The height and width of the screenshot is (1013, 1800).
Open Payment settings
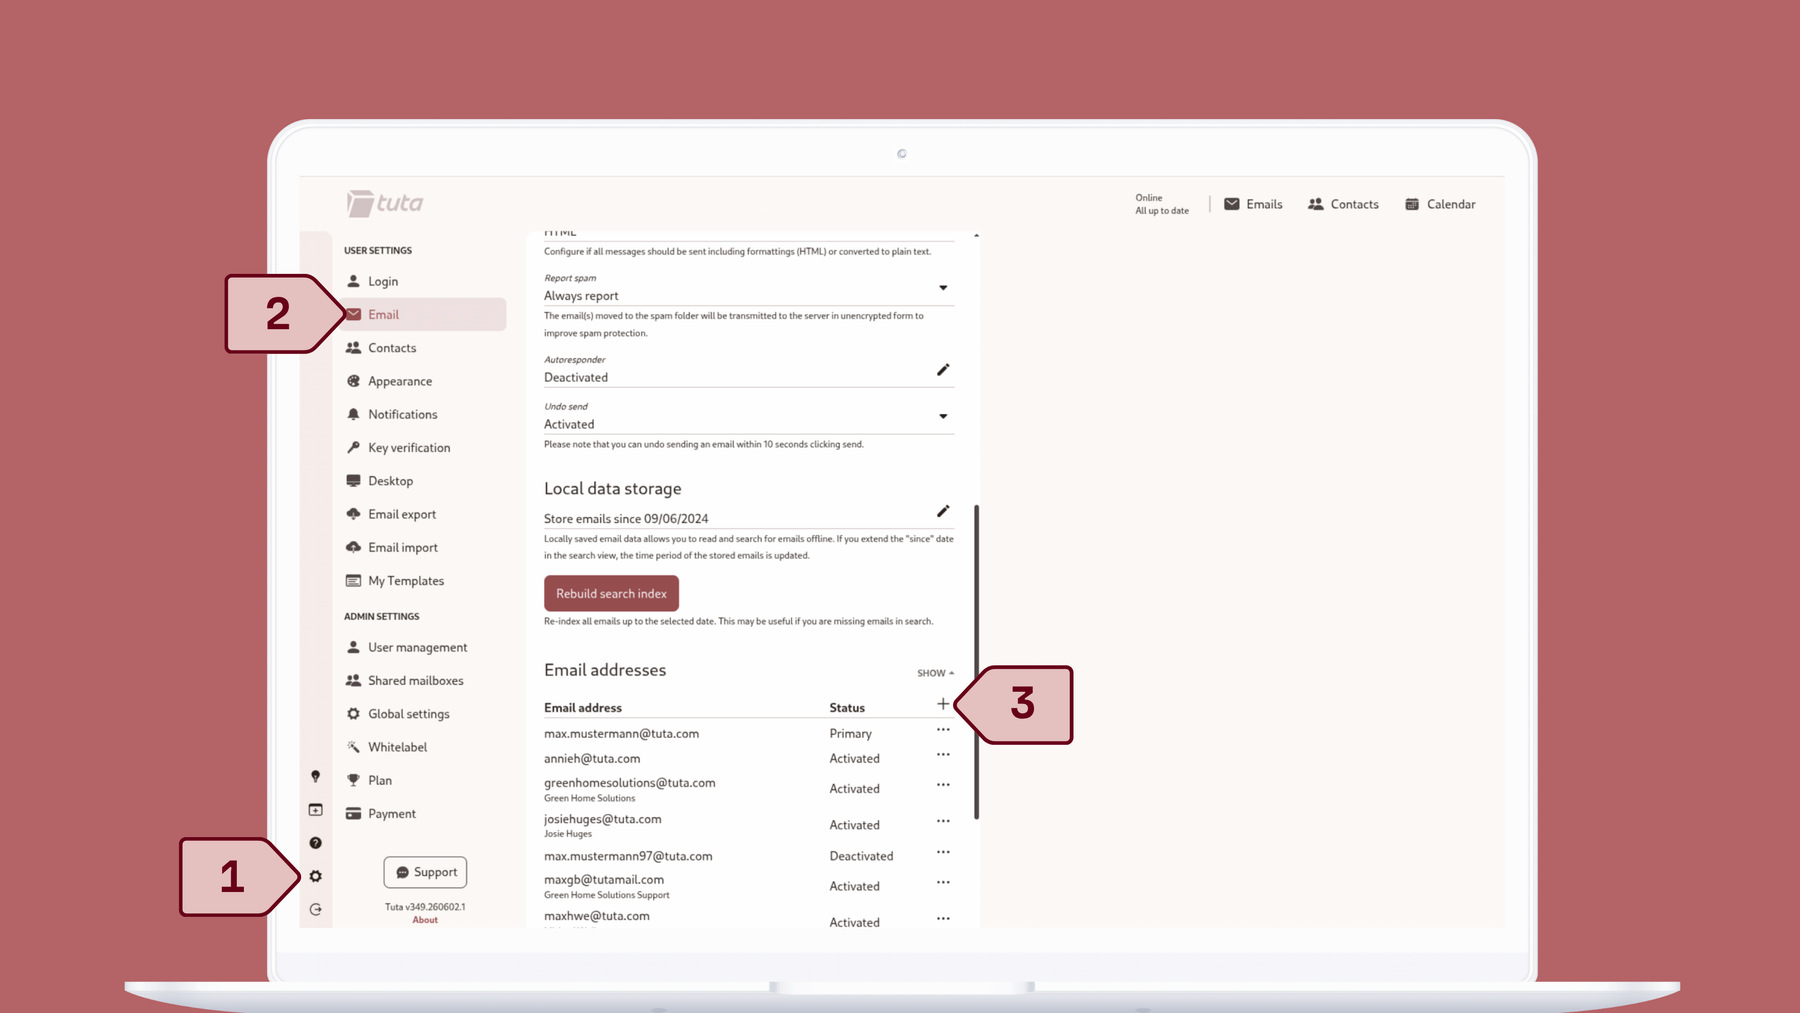pyautogui.click(x=425, y=813)
